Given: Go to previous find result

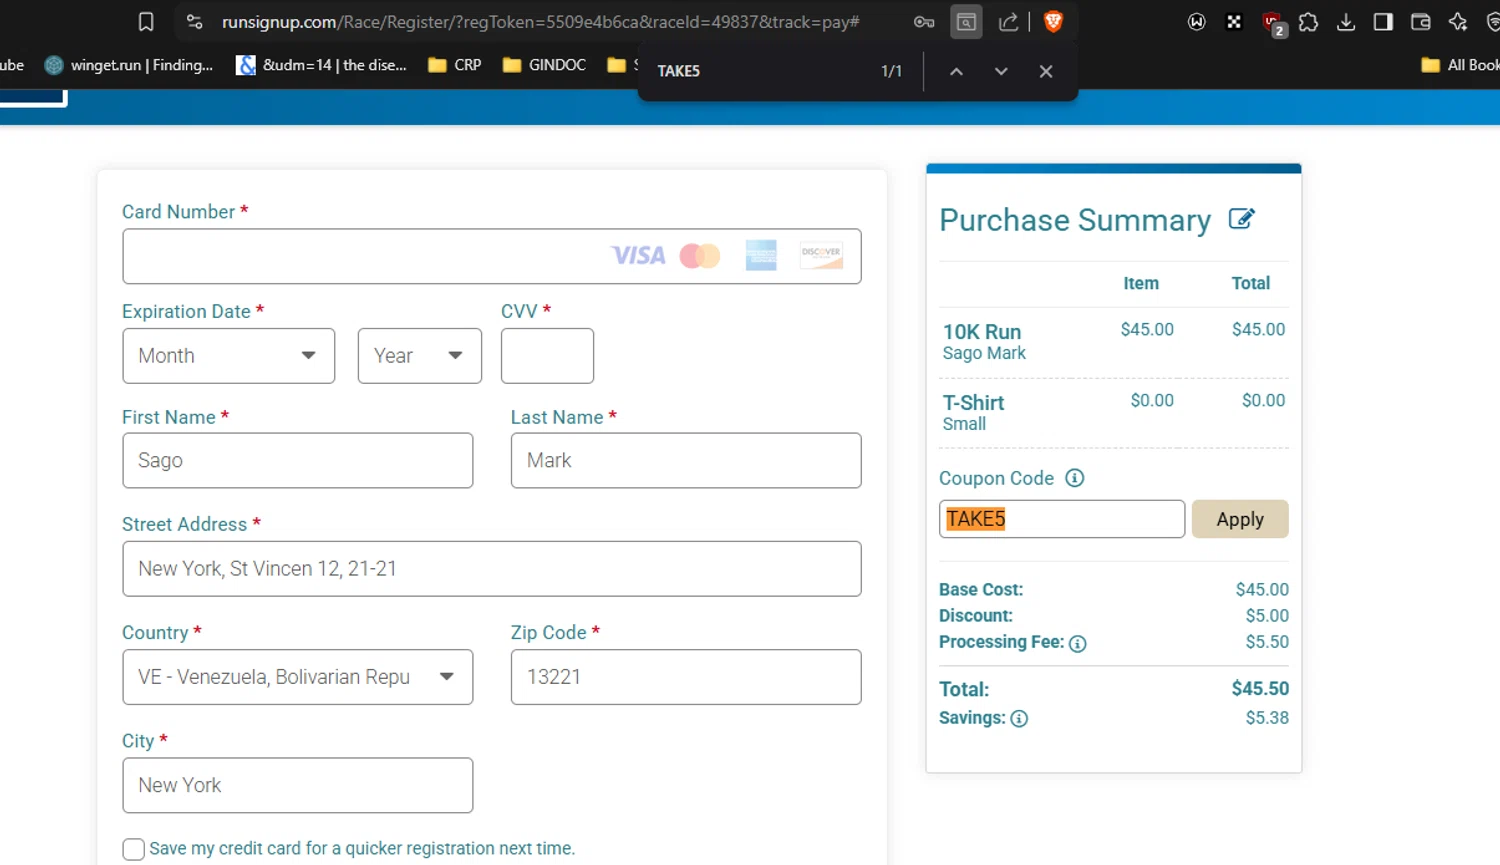Looking at the screenshot, I should (956, 71).
